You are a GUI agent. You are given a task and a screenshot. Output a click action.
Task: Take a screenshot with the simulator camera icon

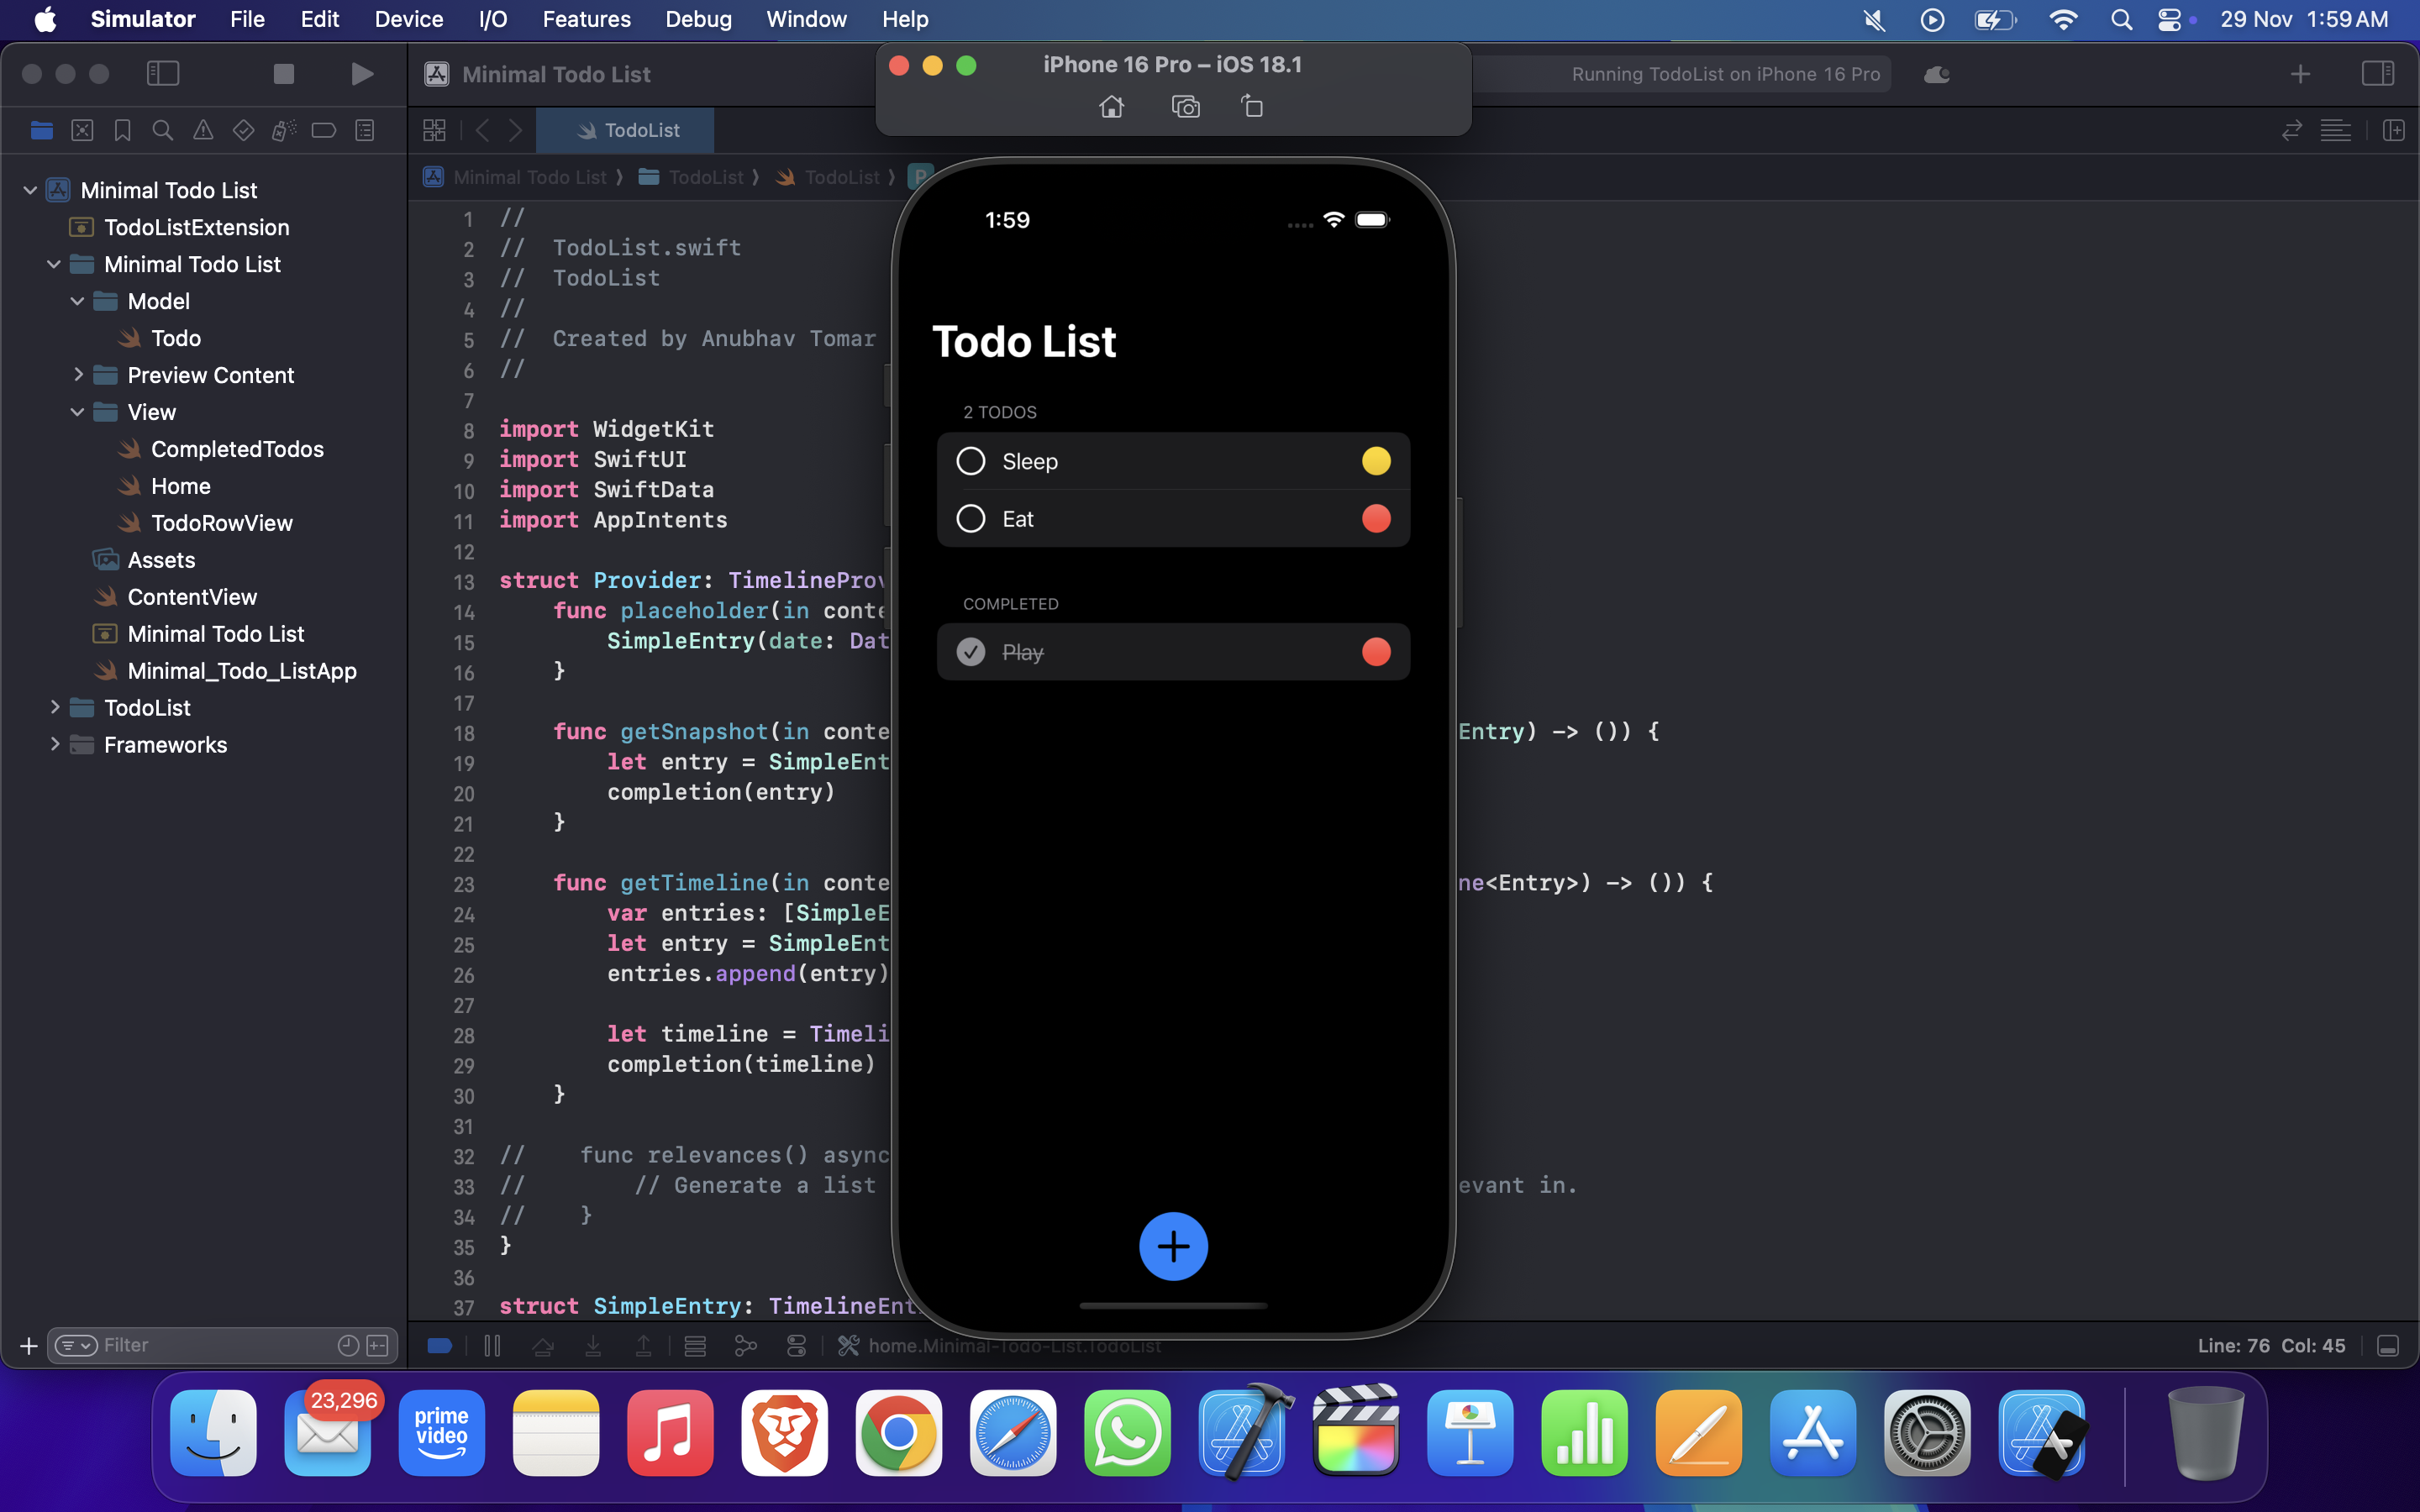(x=1185, y=106)
